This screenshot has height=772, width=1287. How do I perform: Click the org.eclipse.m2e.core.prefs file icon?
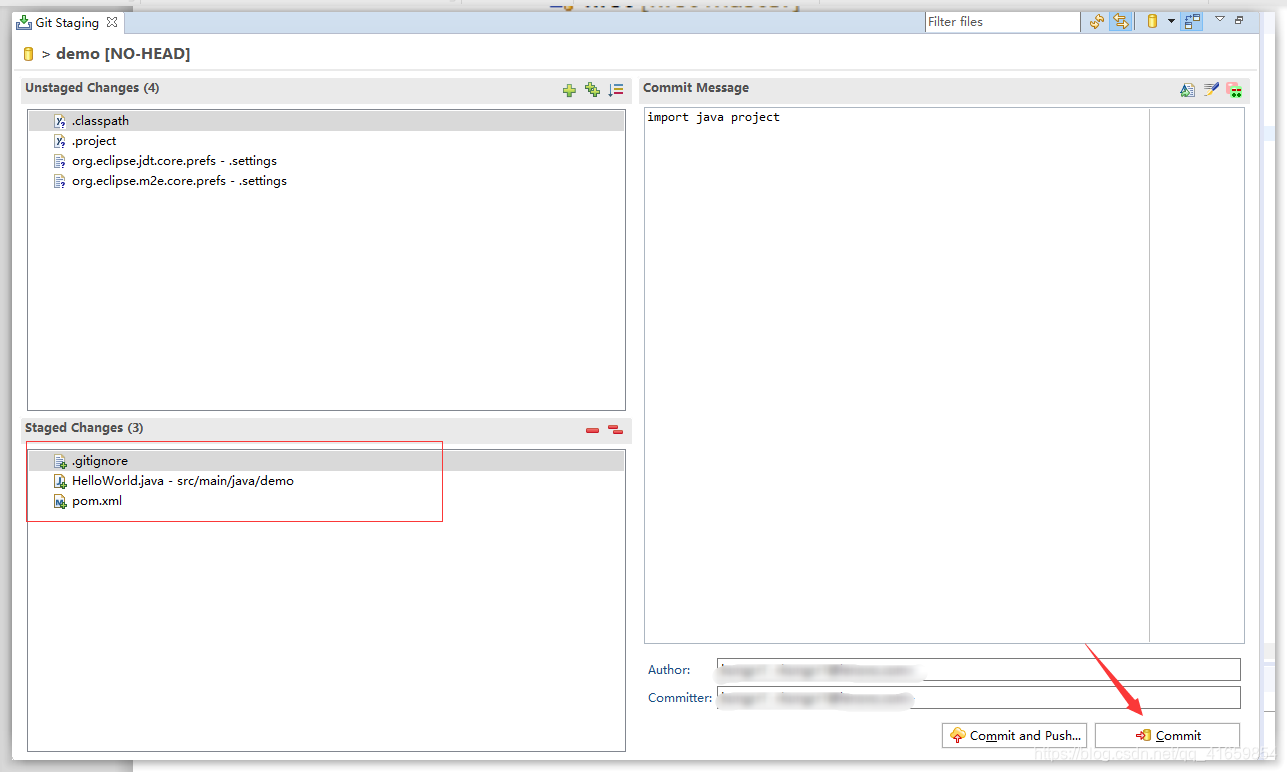pyautogui.click(x=60, y=181)
